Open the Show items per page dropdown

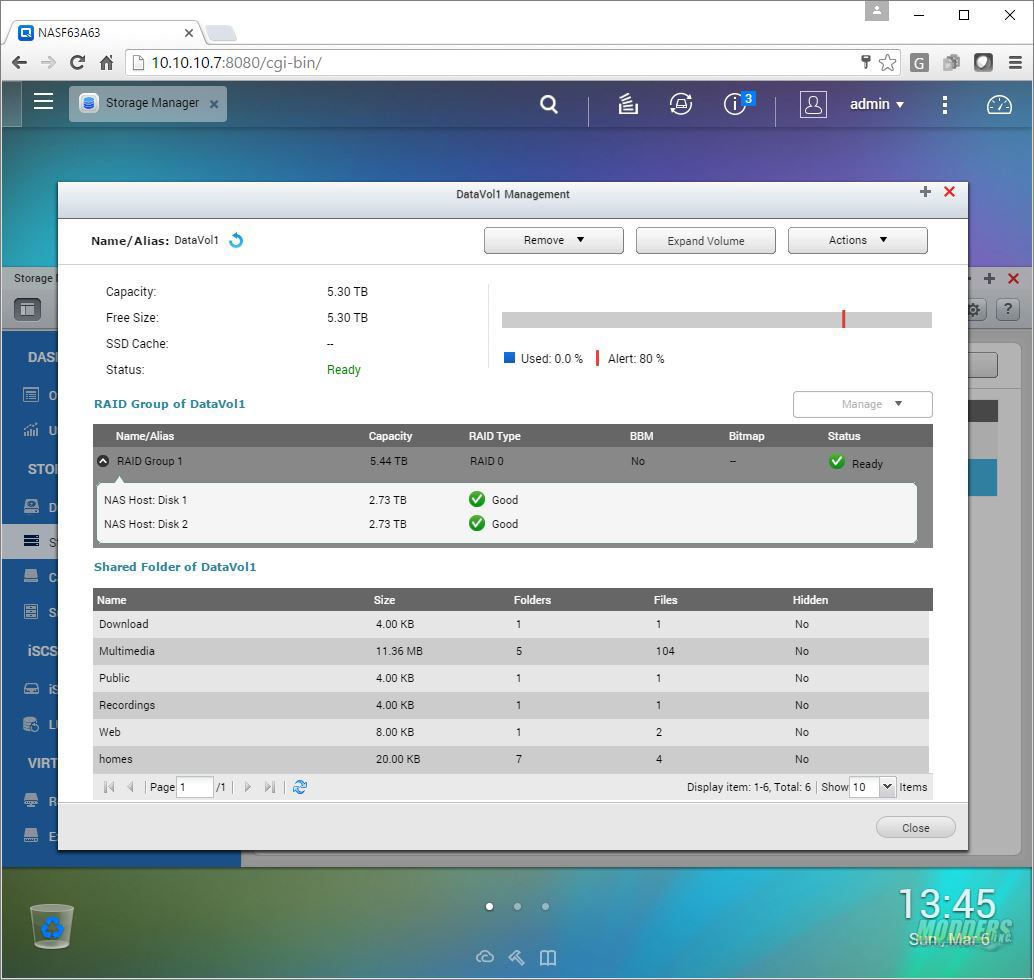pos(888,787)
